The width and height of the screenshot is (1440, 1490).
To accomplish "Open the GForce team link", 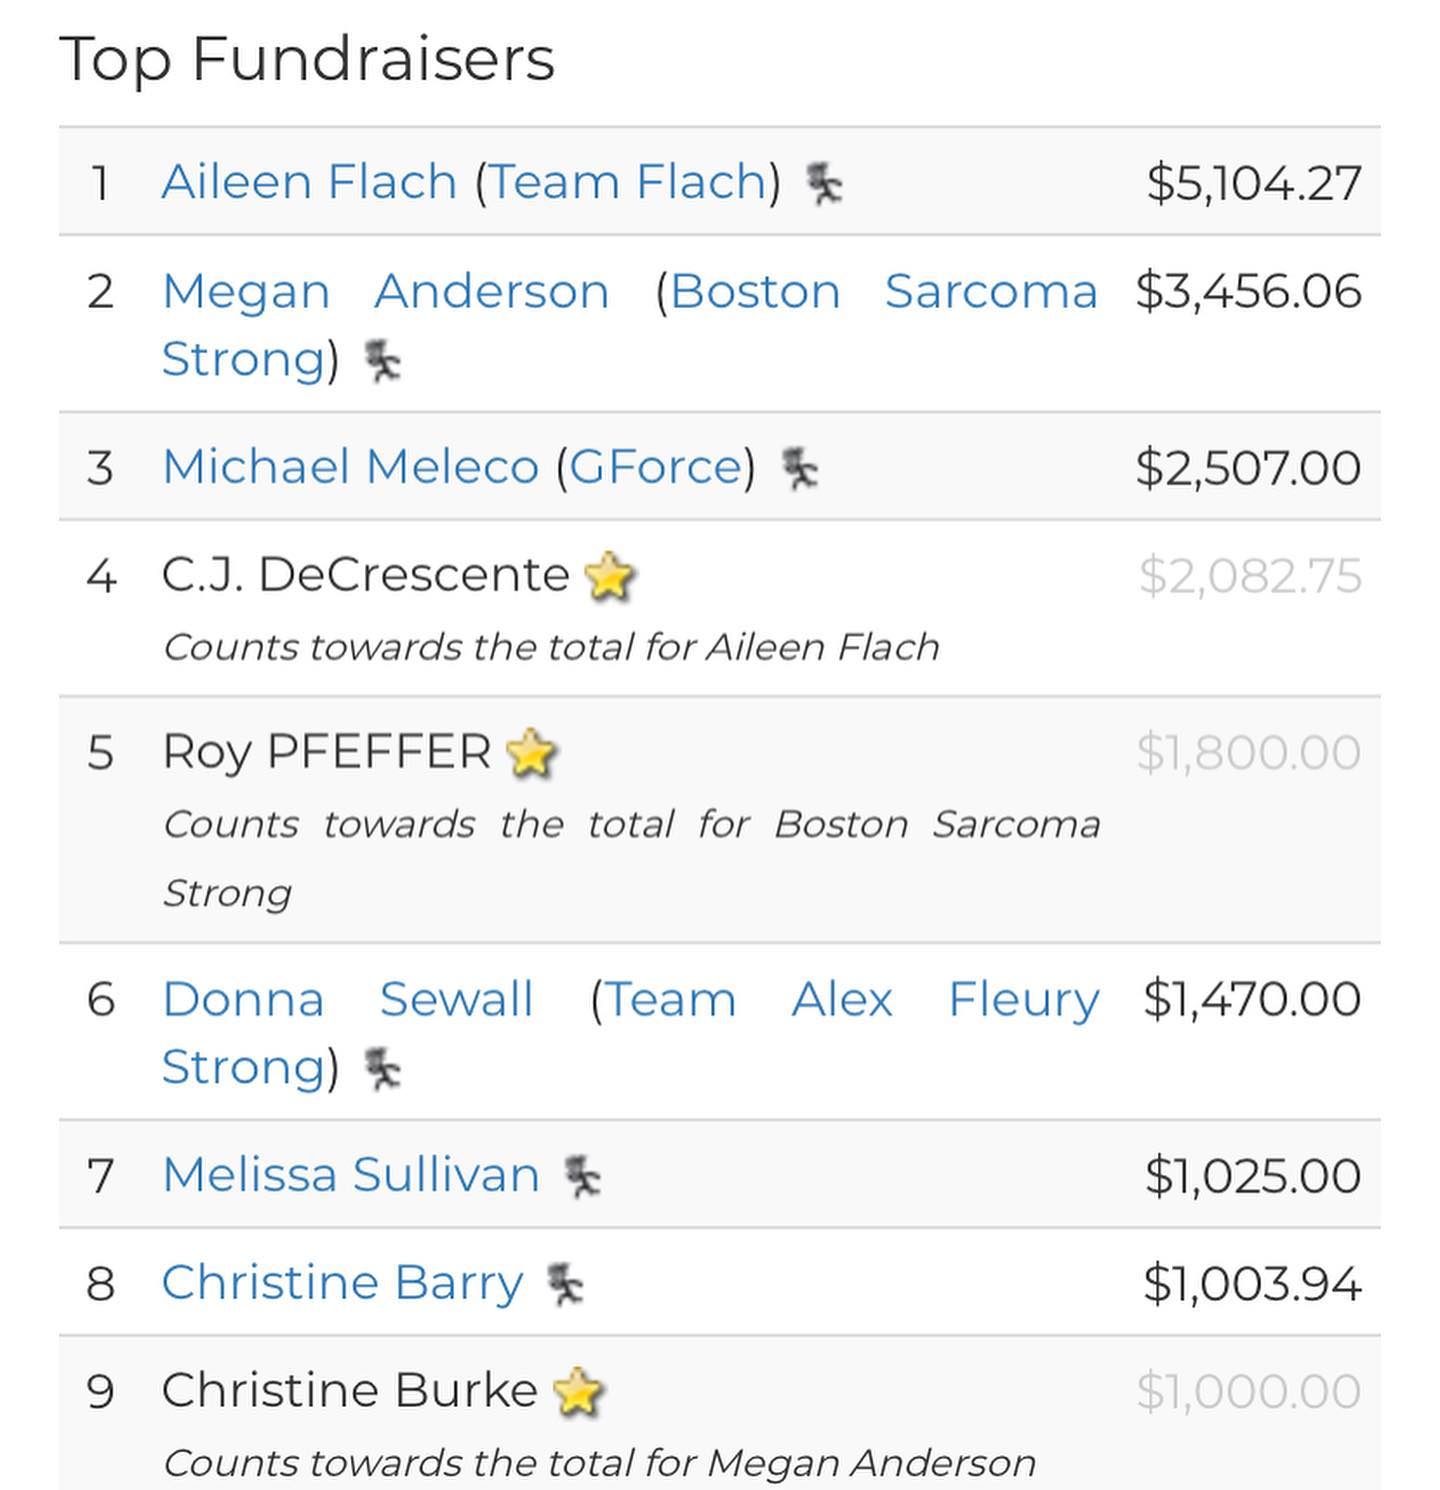I will [656, 467].
